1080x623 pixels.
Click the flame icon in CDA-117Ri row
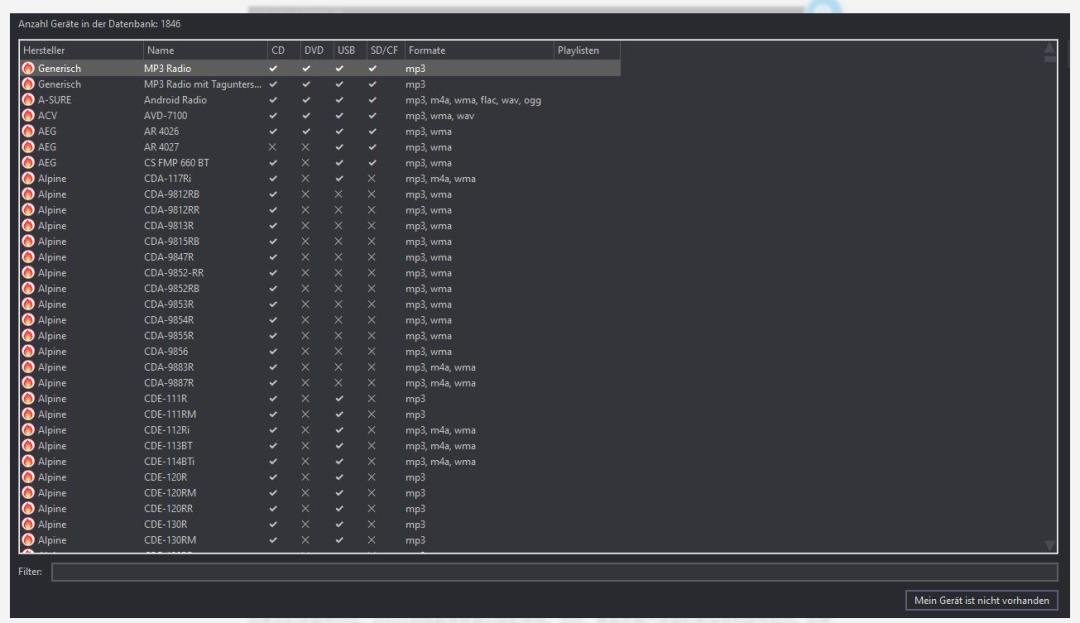click(28, 178)
